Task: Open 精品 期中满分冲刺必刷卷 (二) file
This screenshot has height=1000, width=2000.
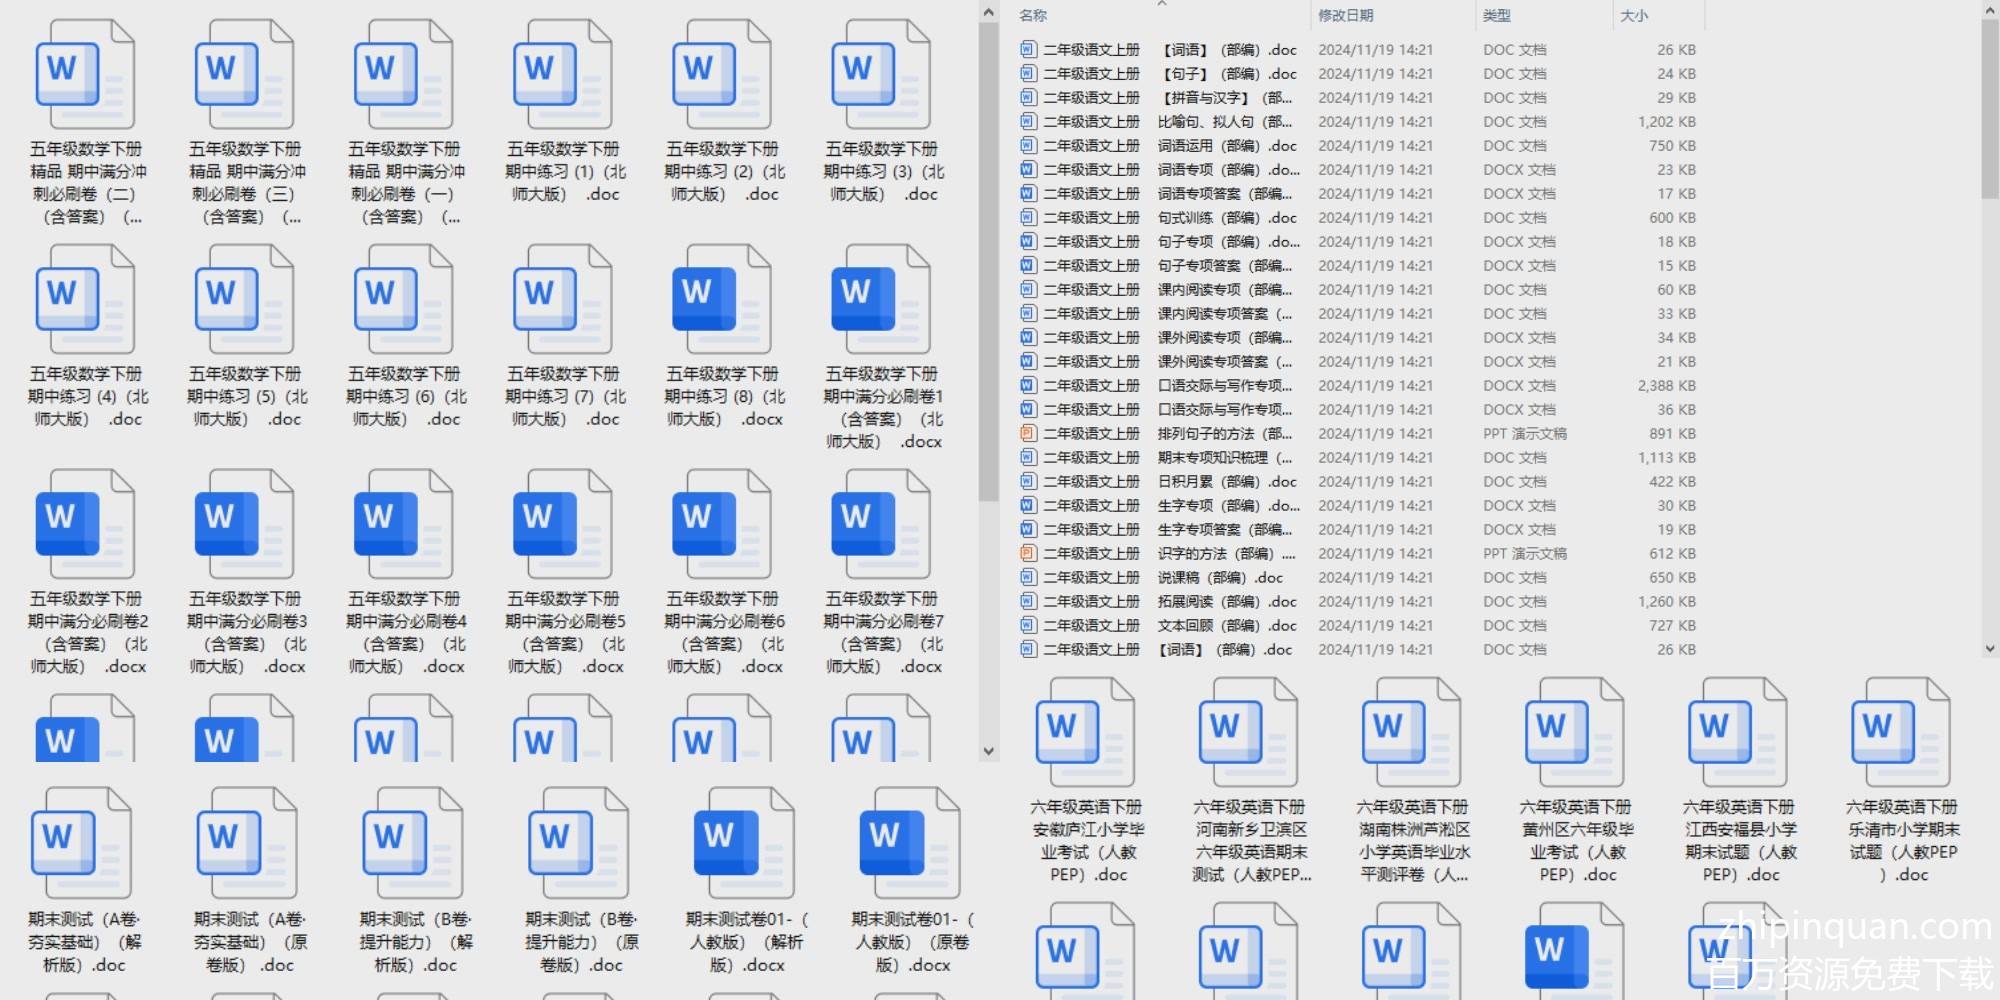Action: 86,75
